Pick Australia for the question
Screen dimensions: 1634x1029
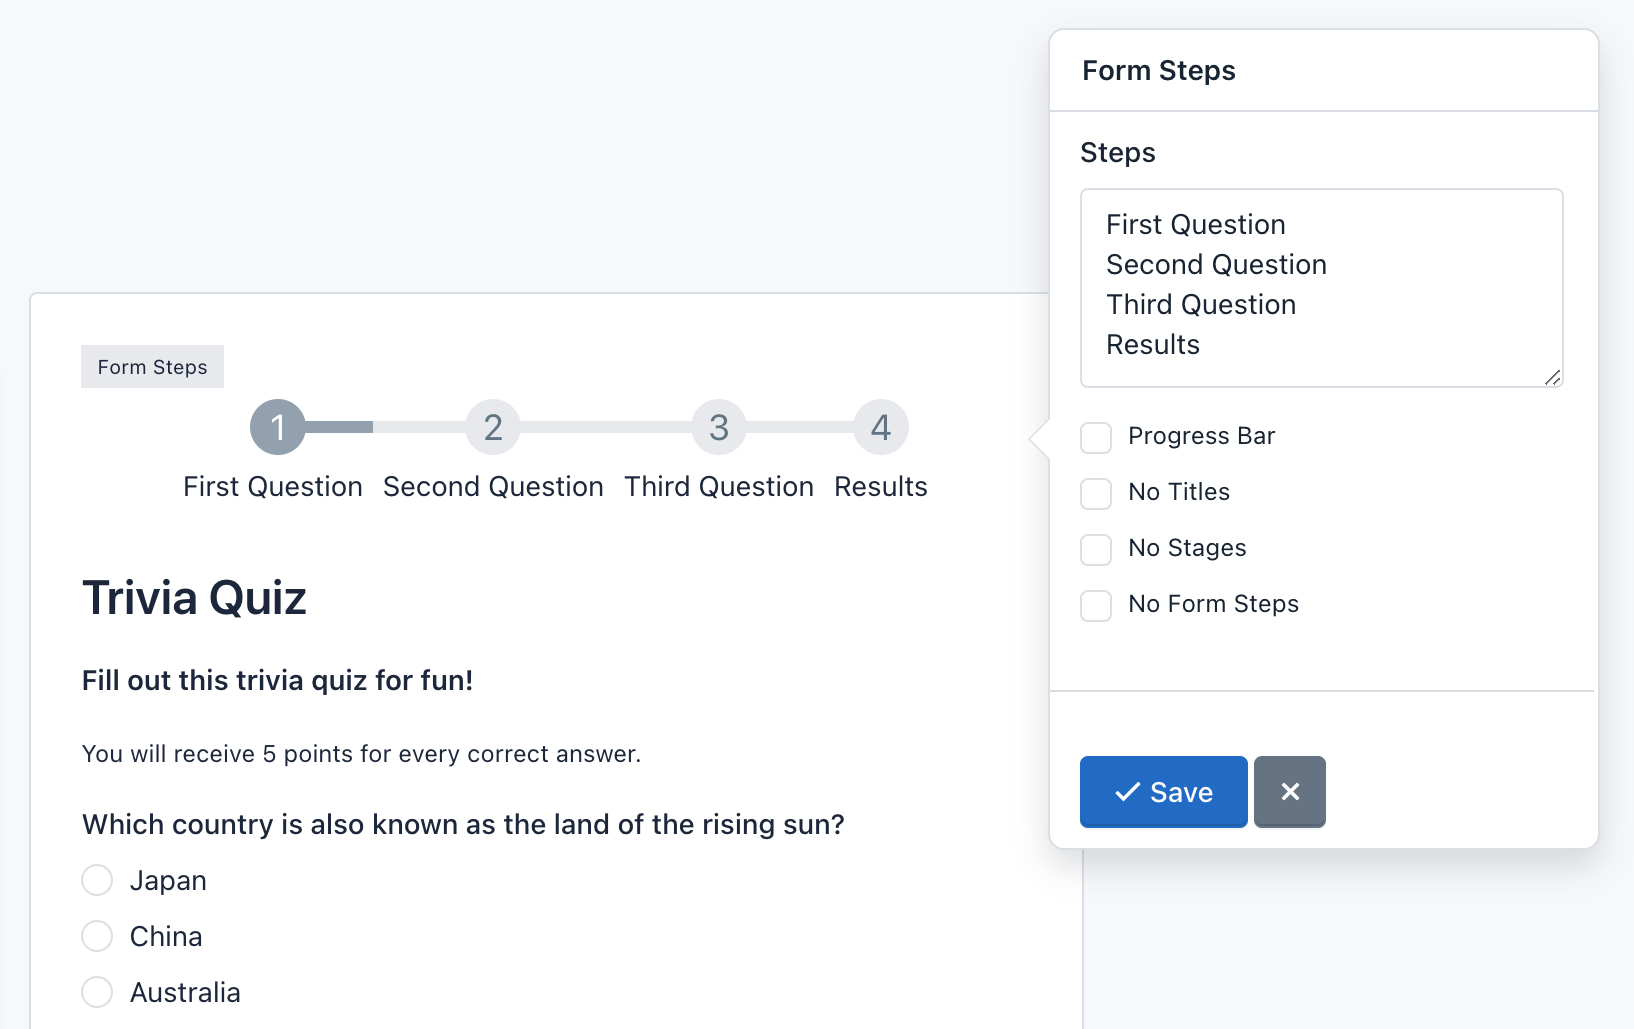97,992
